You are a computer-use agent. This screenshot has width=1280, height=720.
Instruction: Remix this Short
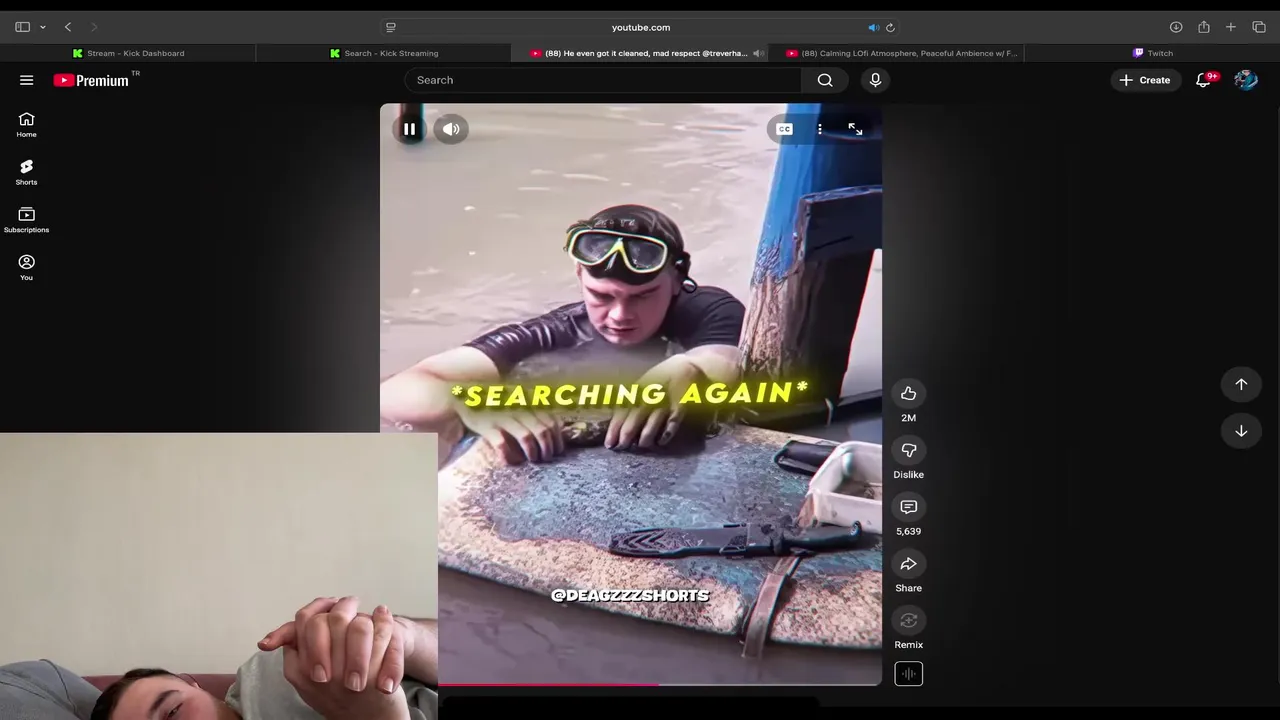pyautogui.click(x=908, y=621)
